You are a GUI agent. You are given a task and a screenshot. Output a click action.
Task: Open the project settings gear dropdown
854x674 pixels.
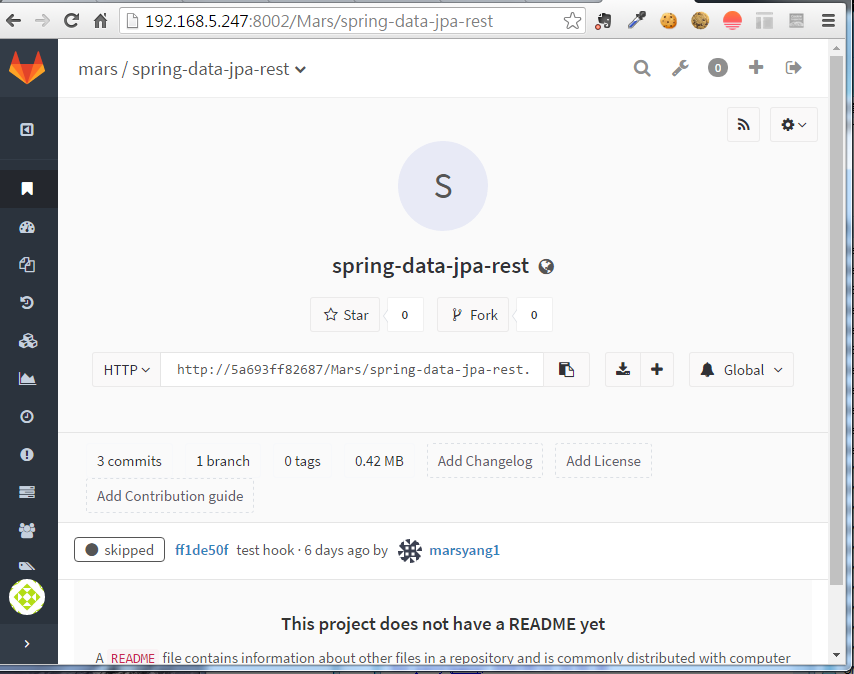pyautogui.click(x=794, y=125)
